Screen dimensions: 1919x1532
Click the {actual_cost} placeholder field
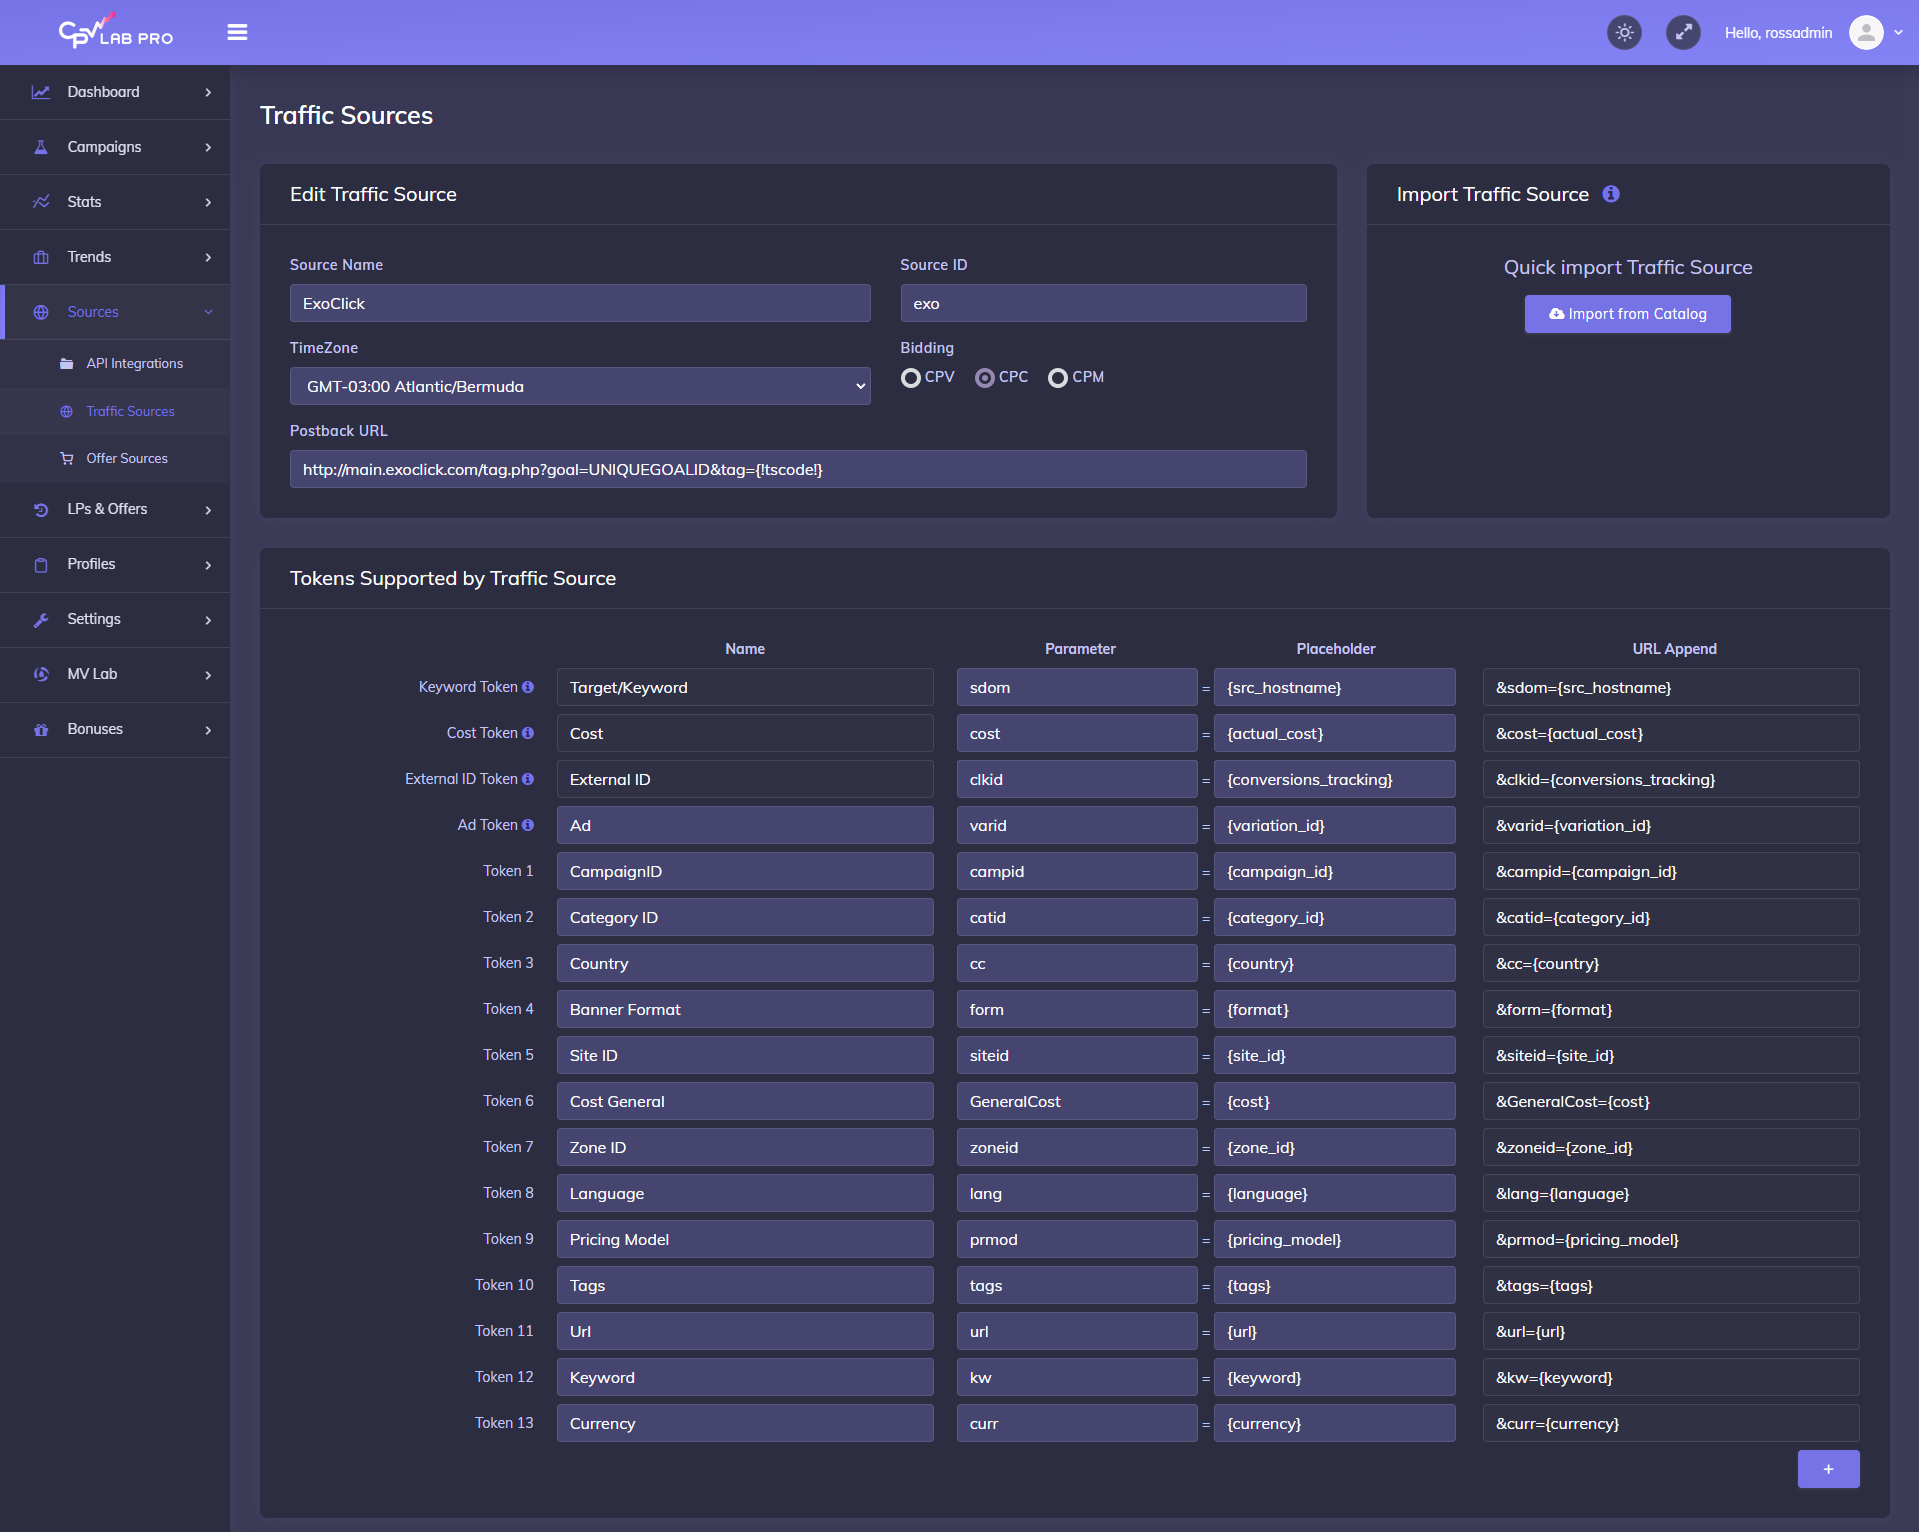(x=1334, y=733)
